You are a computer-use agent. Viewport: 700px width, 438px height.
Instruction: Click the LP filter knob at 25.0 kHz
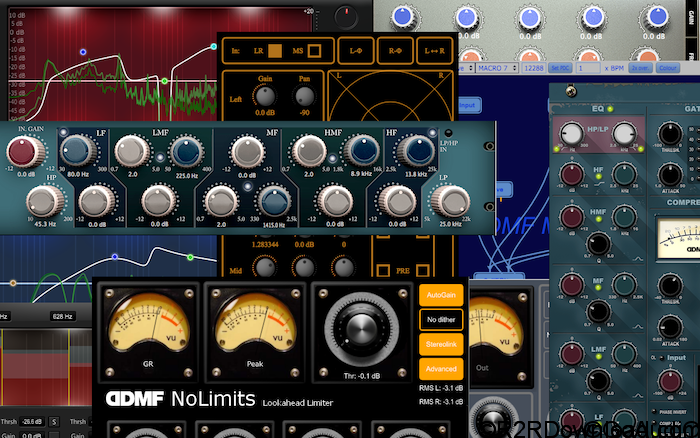coord(450,201)
